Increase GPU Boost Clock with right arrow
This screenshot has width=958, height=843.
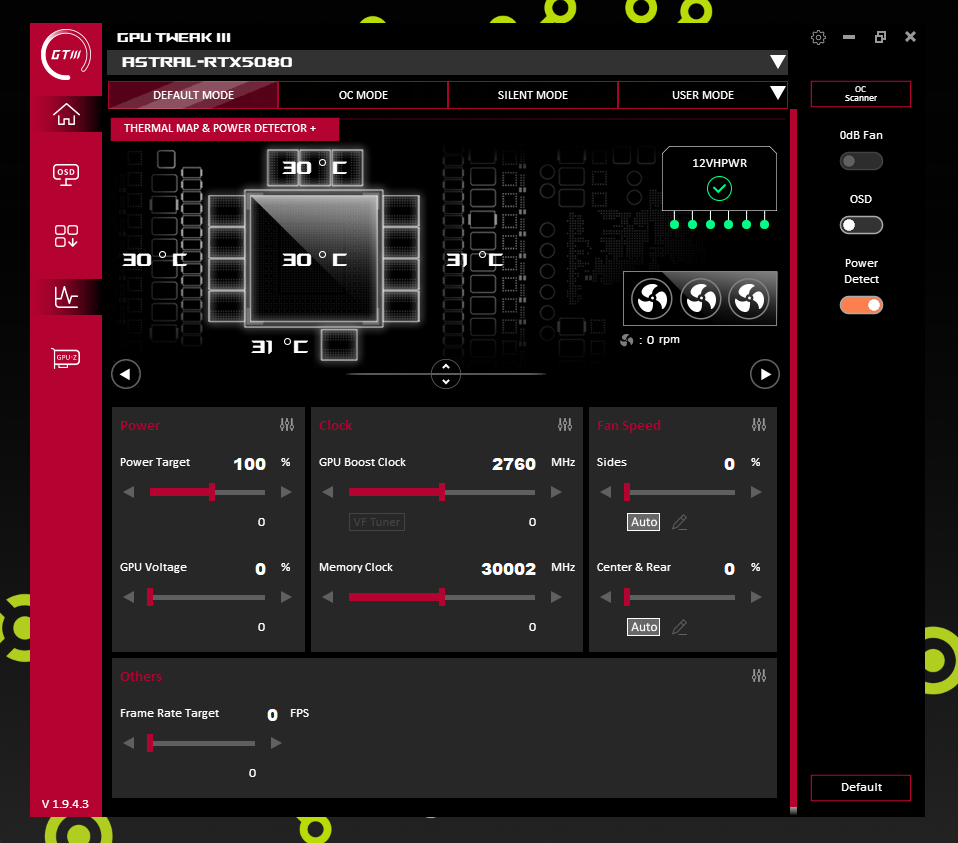point(556,492)
